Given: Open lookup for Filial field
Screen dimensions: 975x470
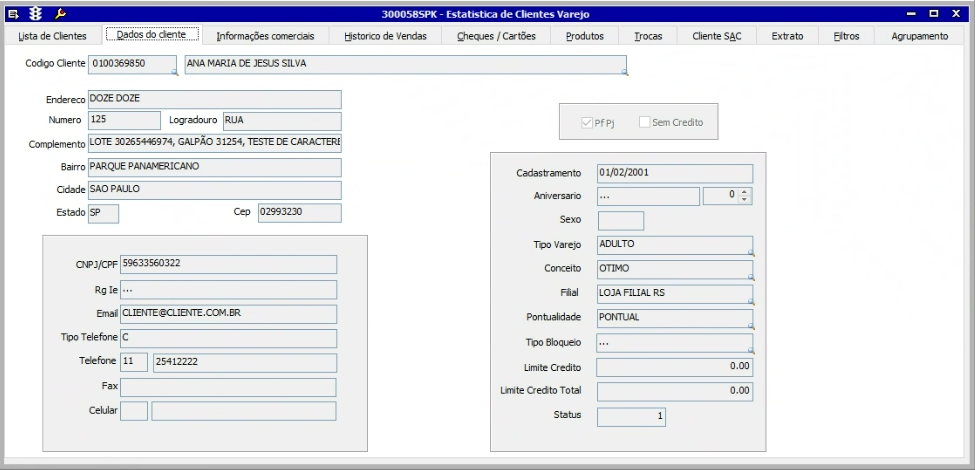Looking at the screenshot, I should (751, 302).
